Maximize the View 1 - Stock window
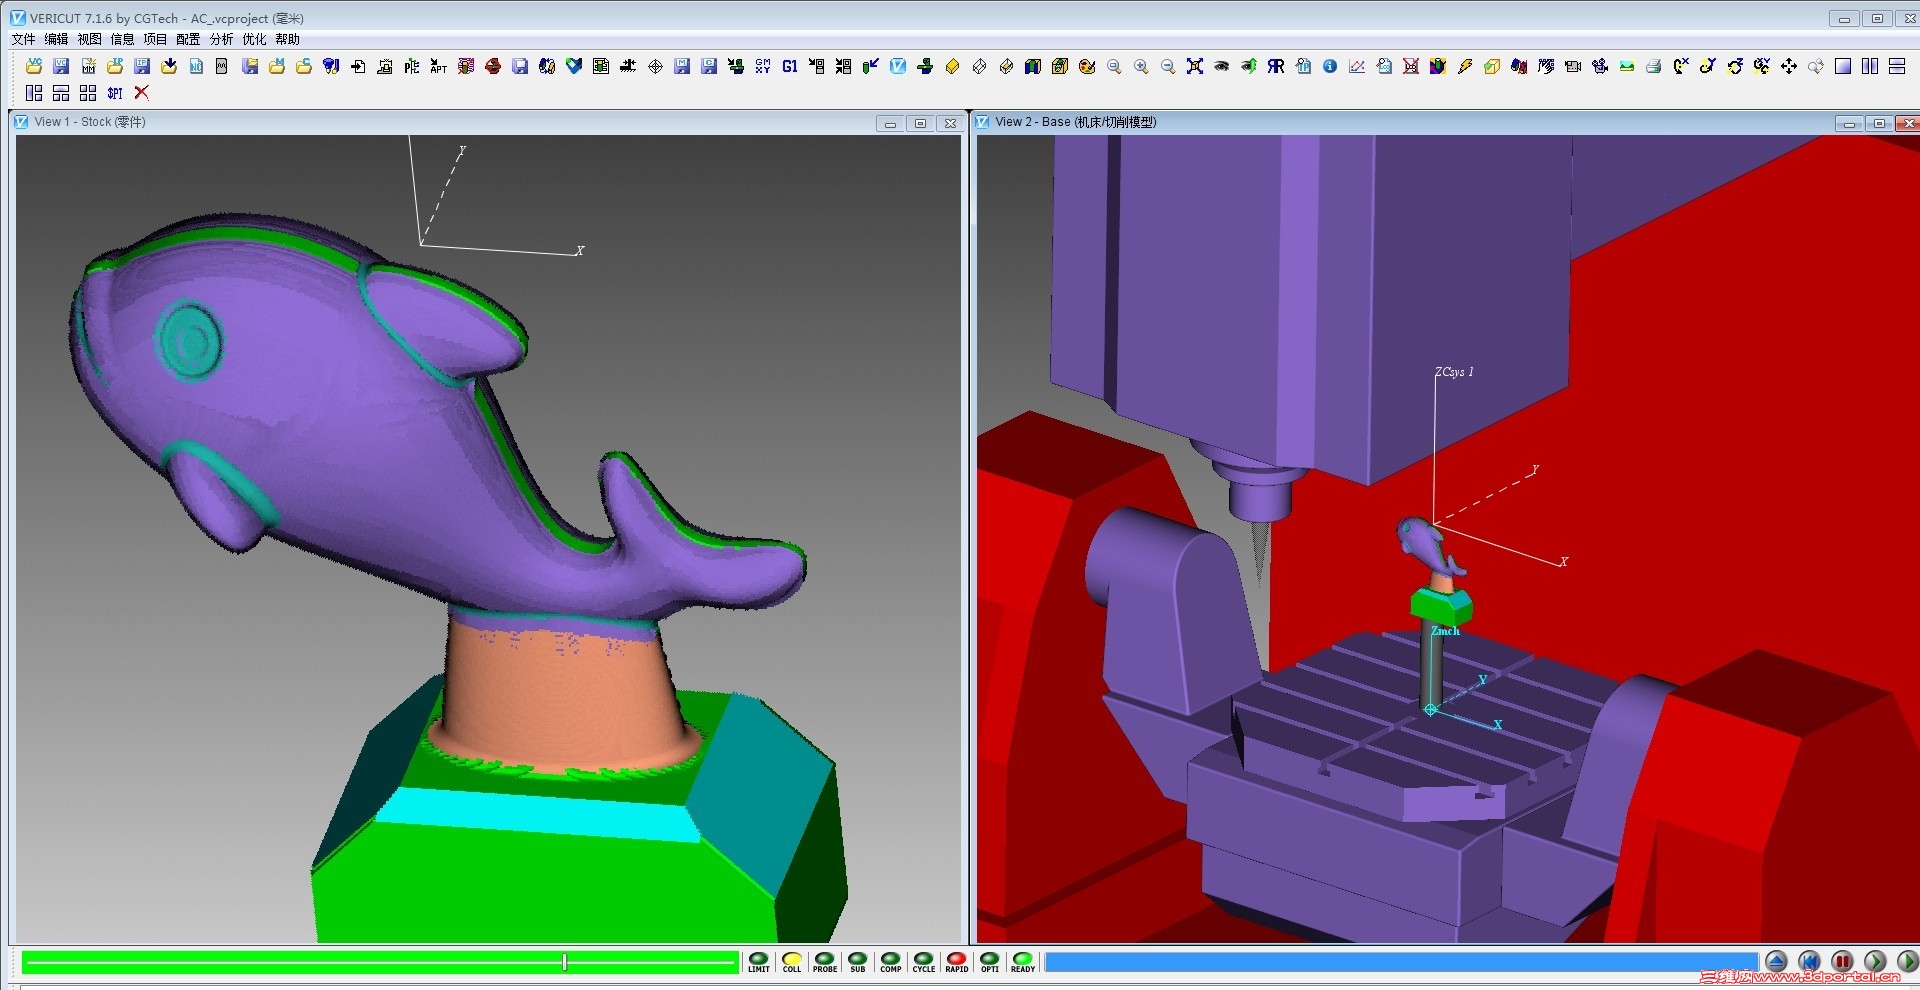This screenshot has height=990, width=1920. click(x=920, y=123)
